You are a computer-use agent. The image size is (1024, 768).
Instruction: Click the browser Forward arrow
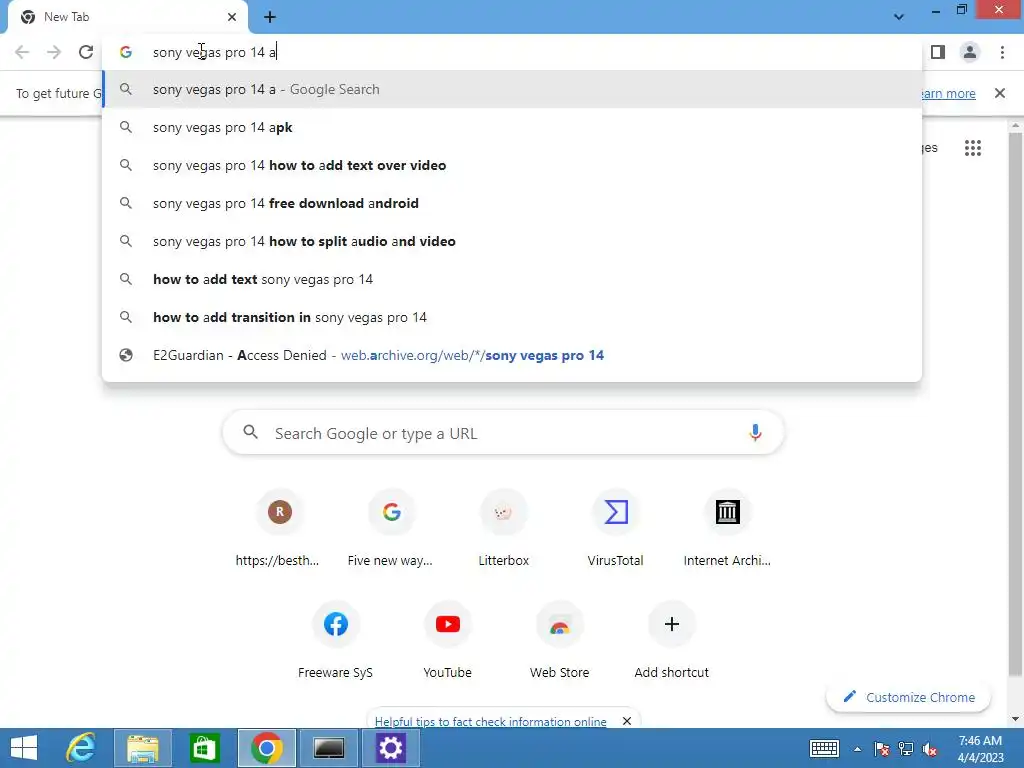[54, 52]
